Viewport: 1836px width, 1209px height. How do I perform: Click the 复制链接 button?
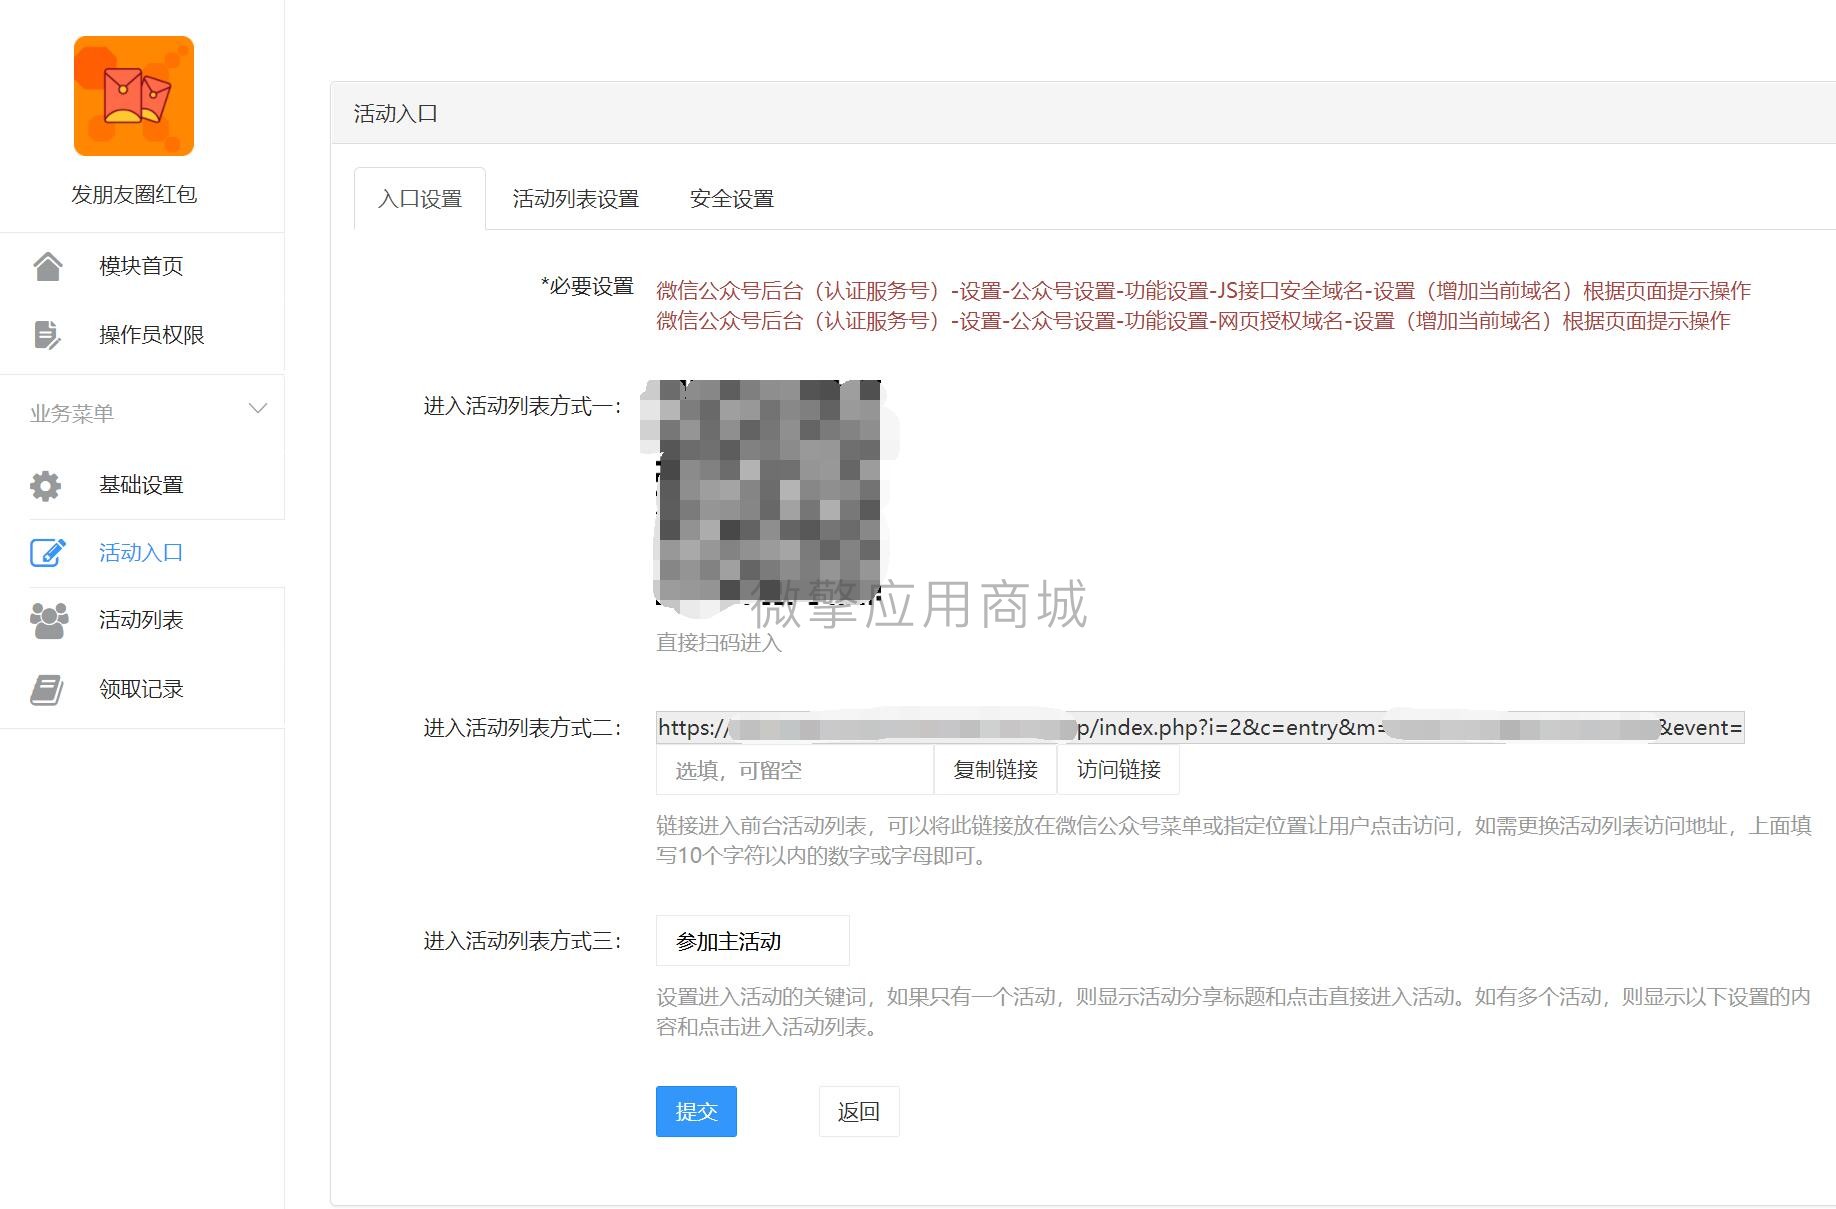tap(995, 770)
